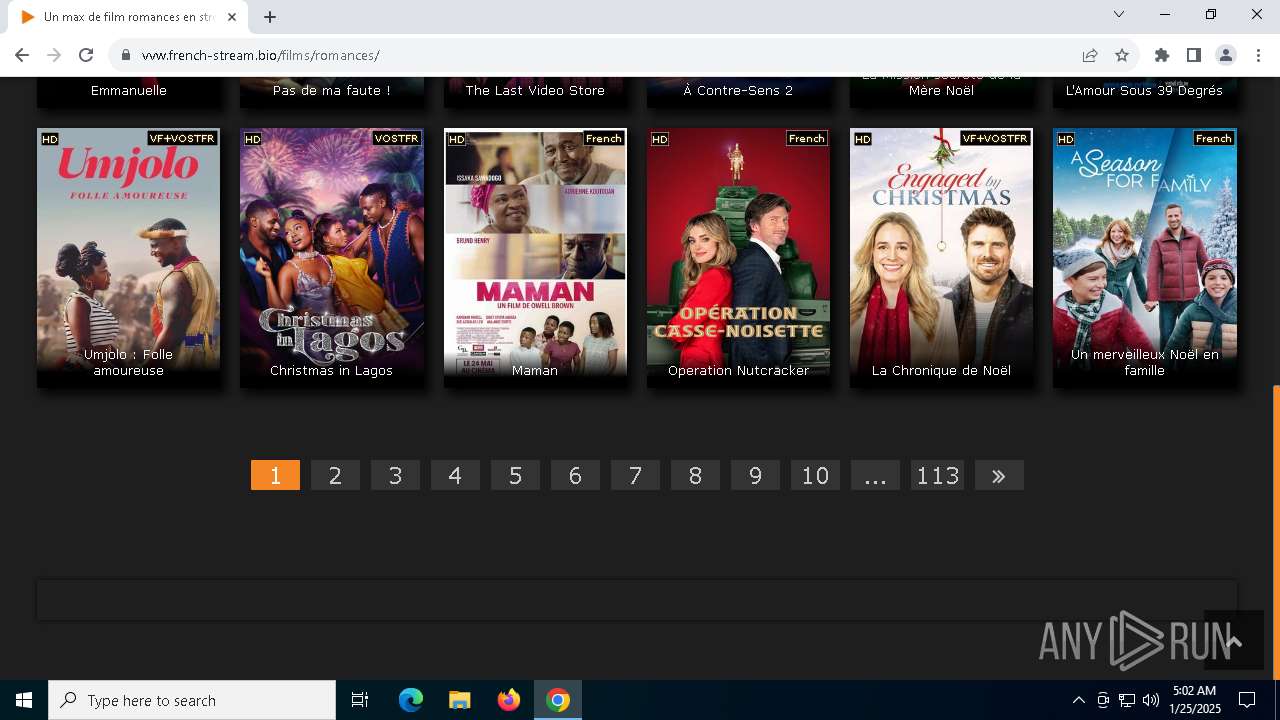Share this page icon in address bar

click(x=1090, y=55)
